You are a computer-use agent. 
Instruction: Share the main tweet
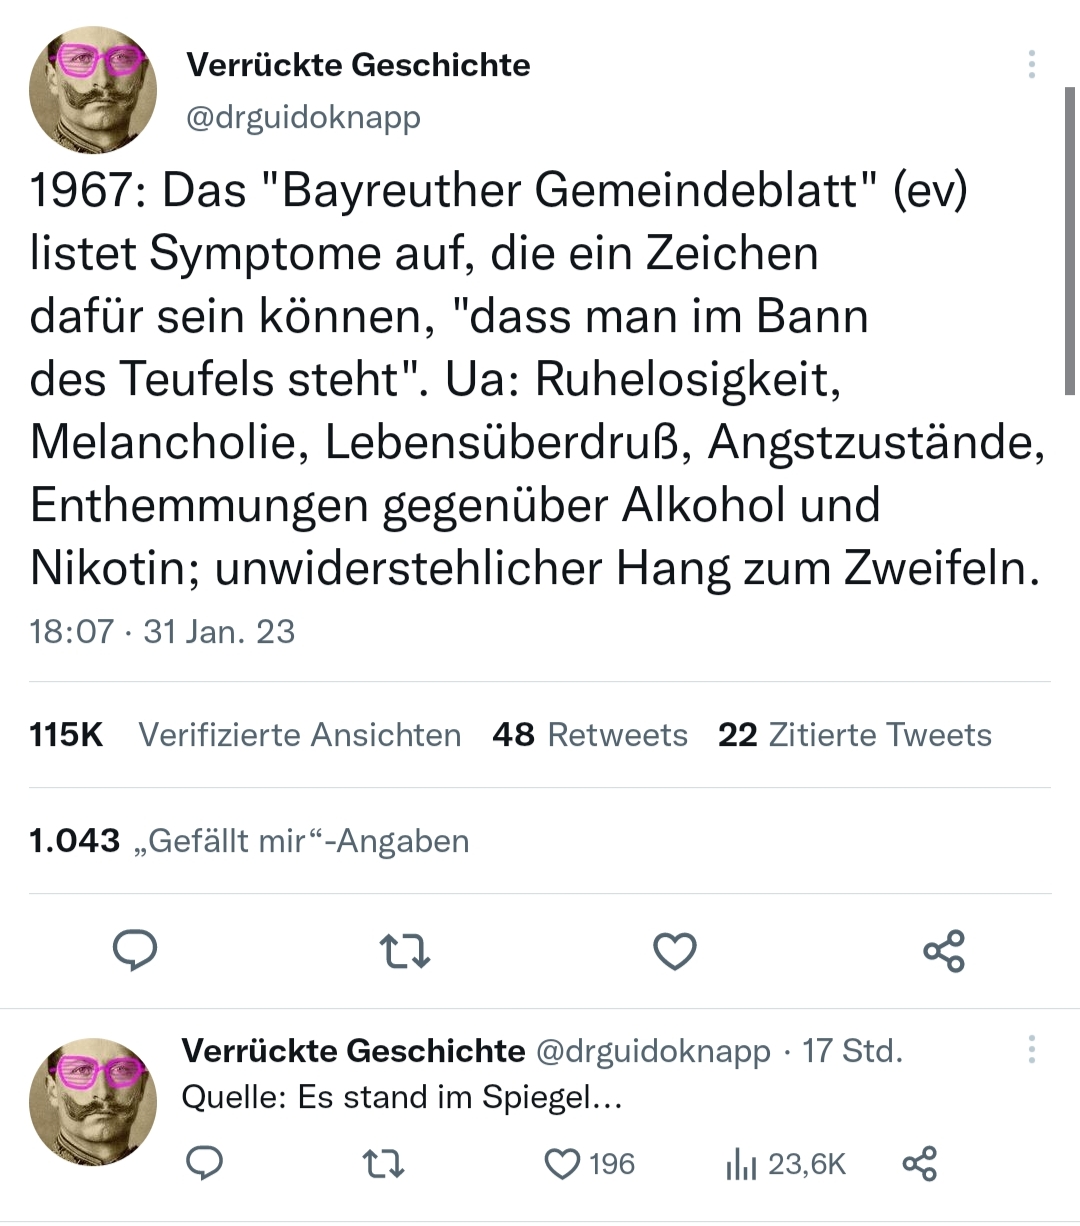pos(944,951)
